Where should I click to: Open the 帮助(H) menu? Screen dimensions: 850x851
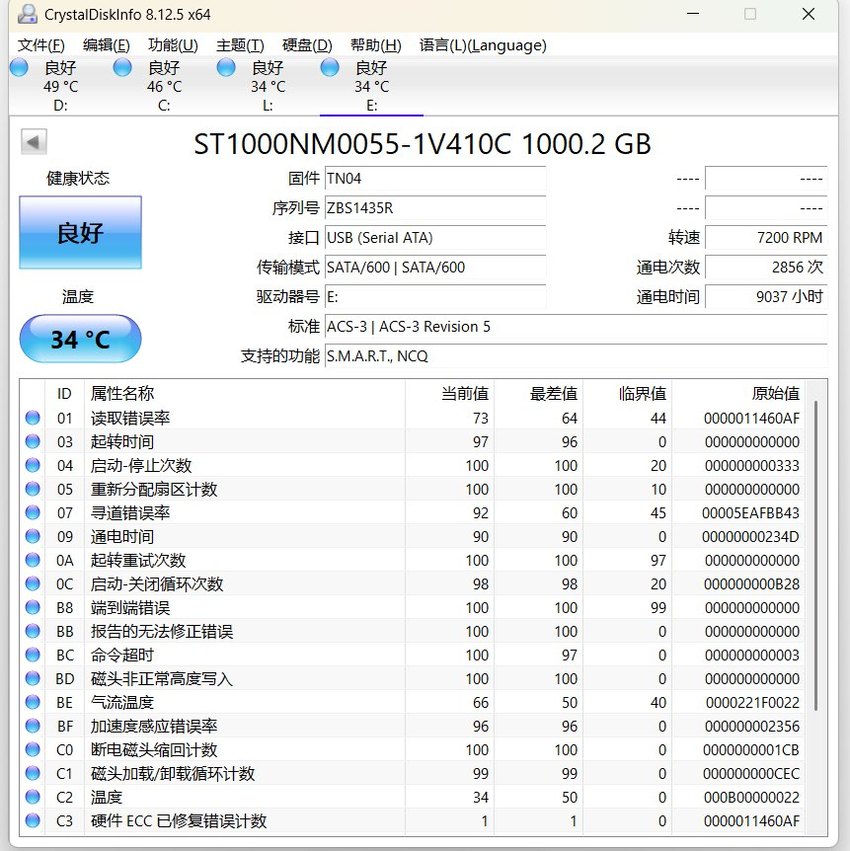point(376,45)
